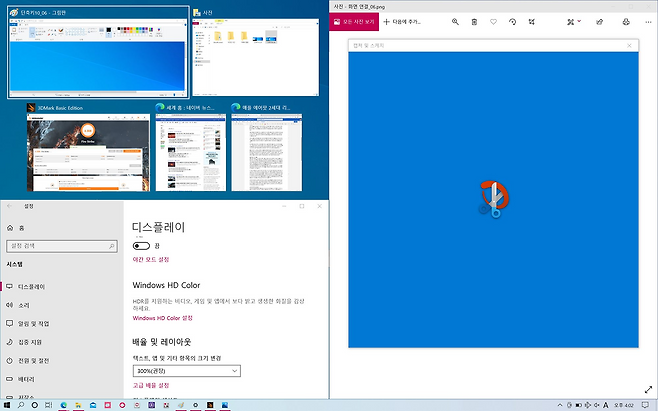Open the crop tool in Photos
This screenshot has height=411, width=658.
point(531,21)
